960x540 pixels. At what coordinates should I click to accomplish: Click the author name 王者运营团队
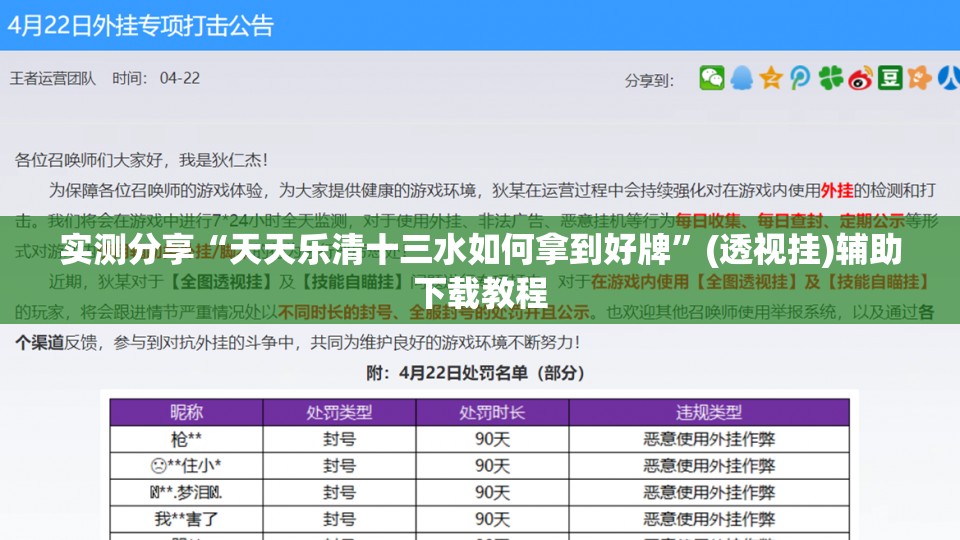click(x=53, y=78)
